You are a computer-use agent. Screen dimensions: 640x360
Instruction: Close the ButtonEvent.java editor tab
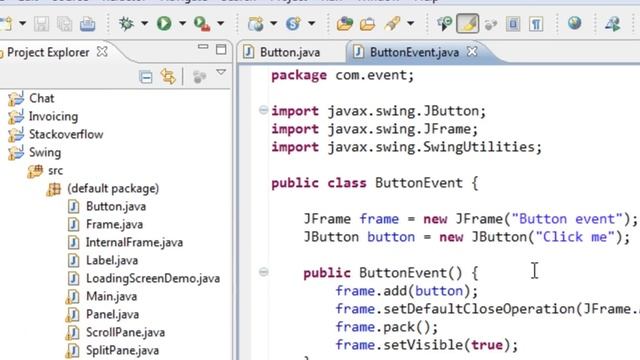pyautogui.click(x=472, y=51)
